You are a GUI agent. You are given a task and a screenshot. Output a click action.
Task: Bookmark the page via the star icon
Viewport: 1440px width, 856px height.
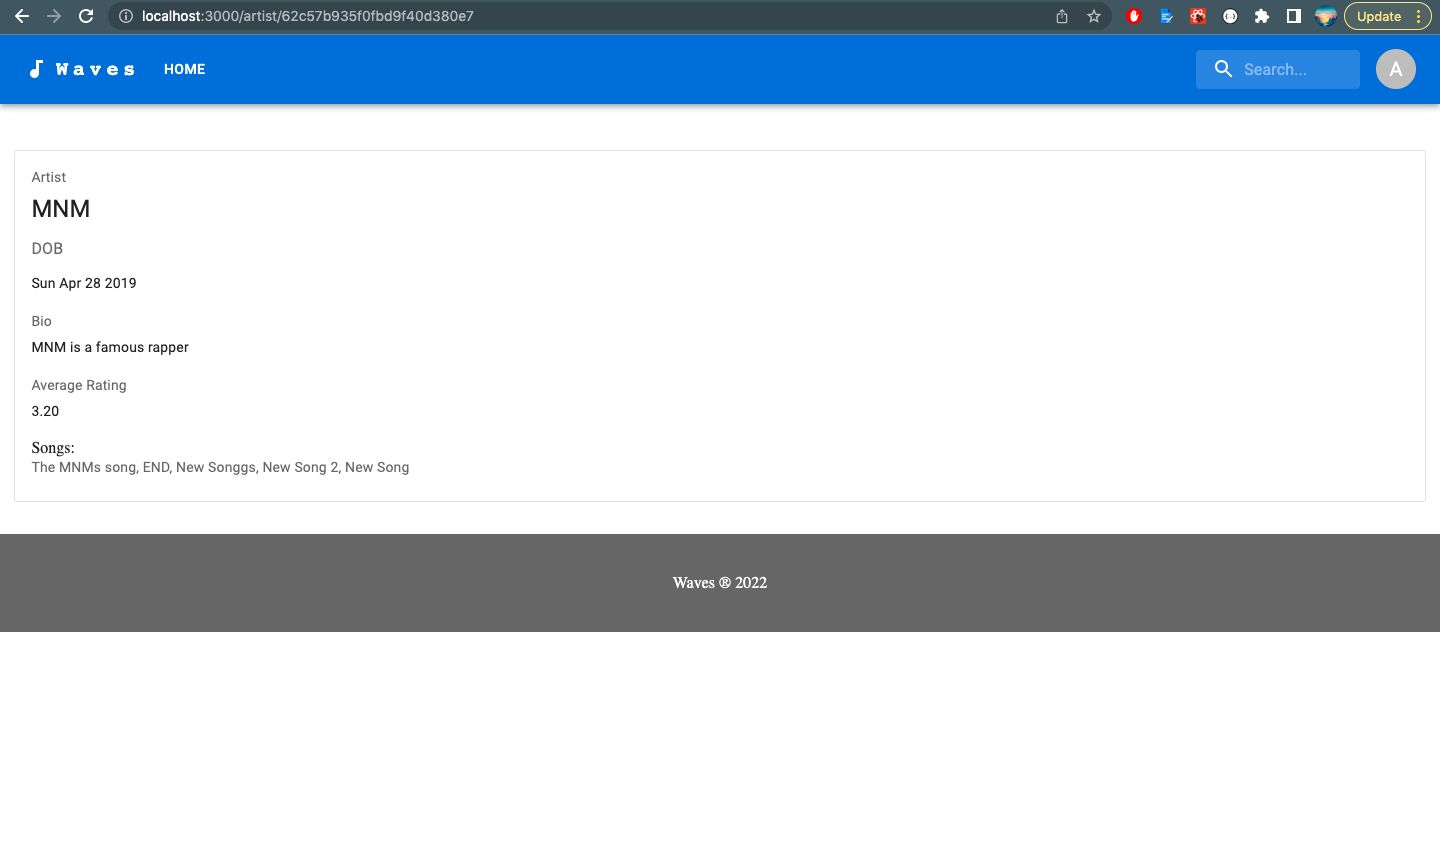coord(1093,16)
